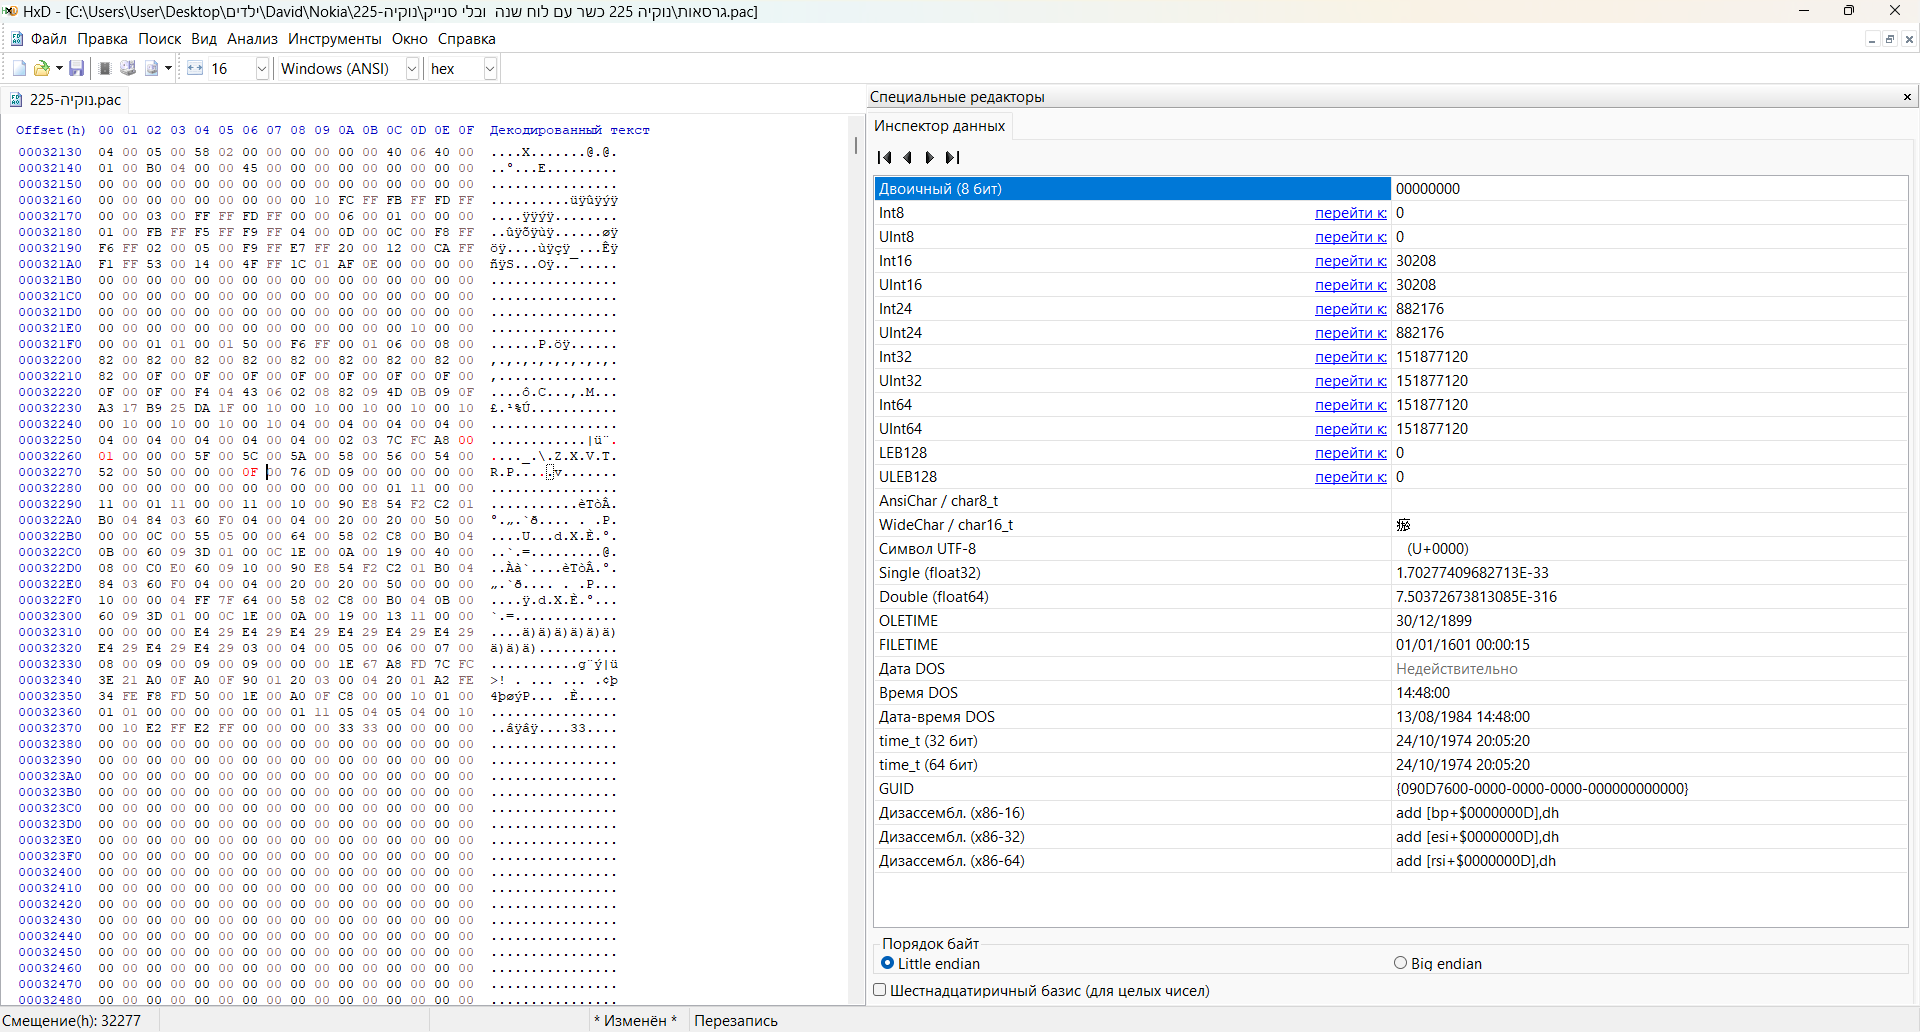Click the Смещение(h): 32277 status text

[72, 1020]
